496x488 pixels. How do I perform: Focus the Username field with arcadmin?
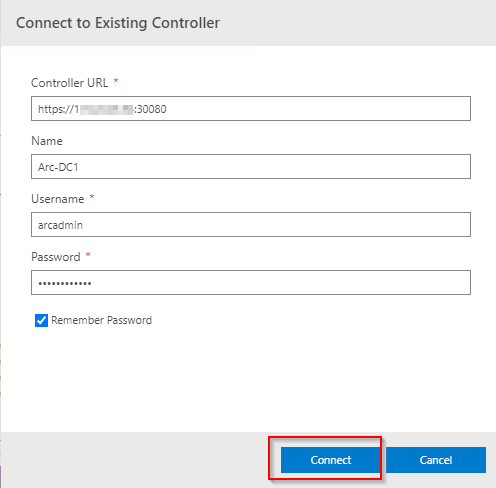coord(251,225)
